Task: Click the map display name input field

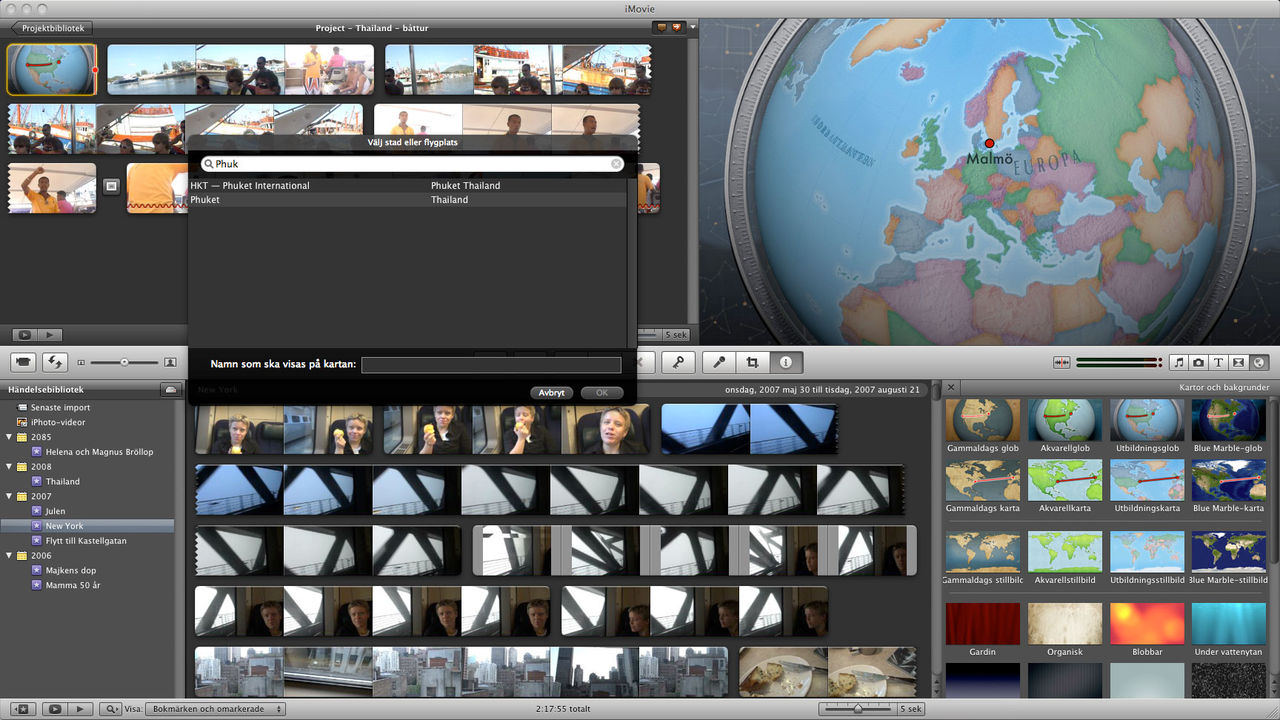Action: click(x=491, y=365)
